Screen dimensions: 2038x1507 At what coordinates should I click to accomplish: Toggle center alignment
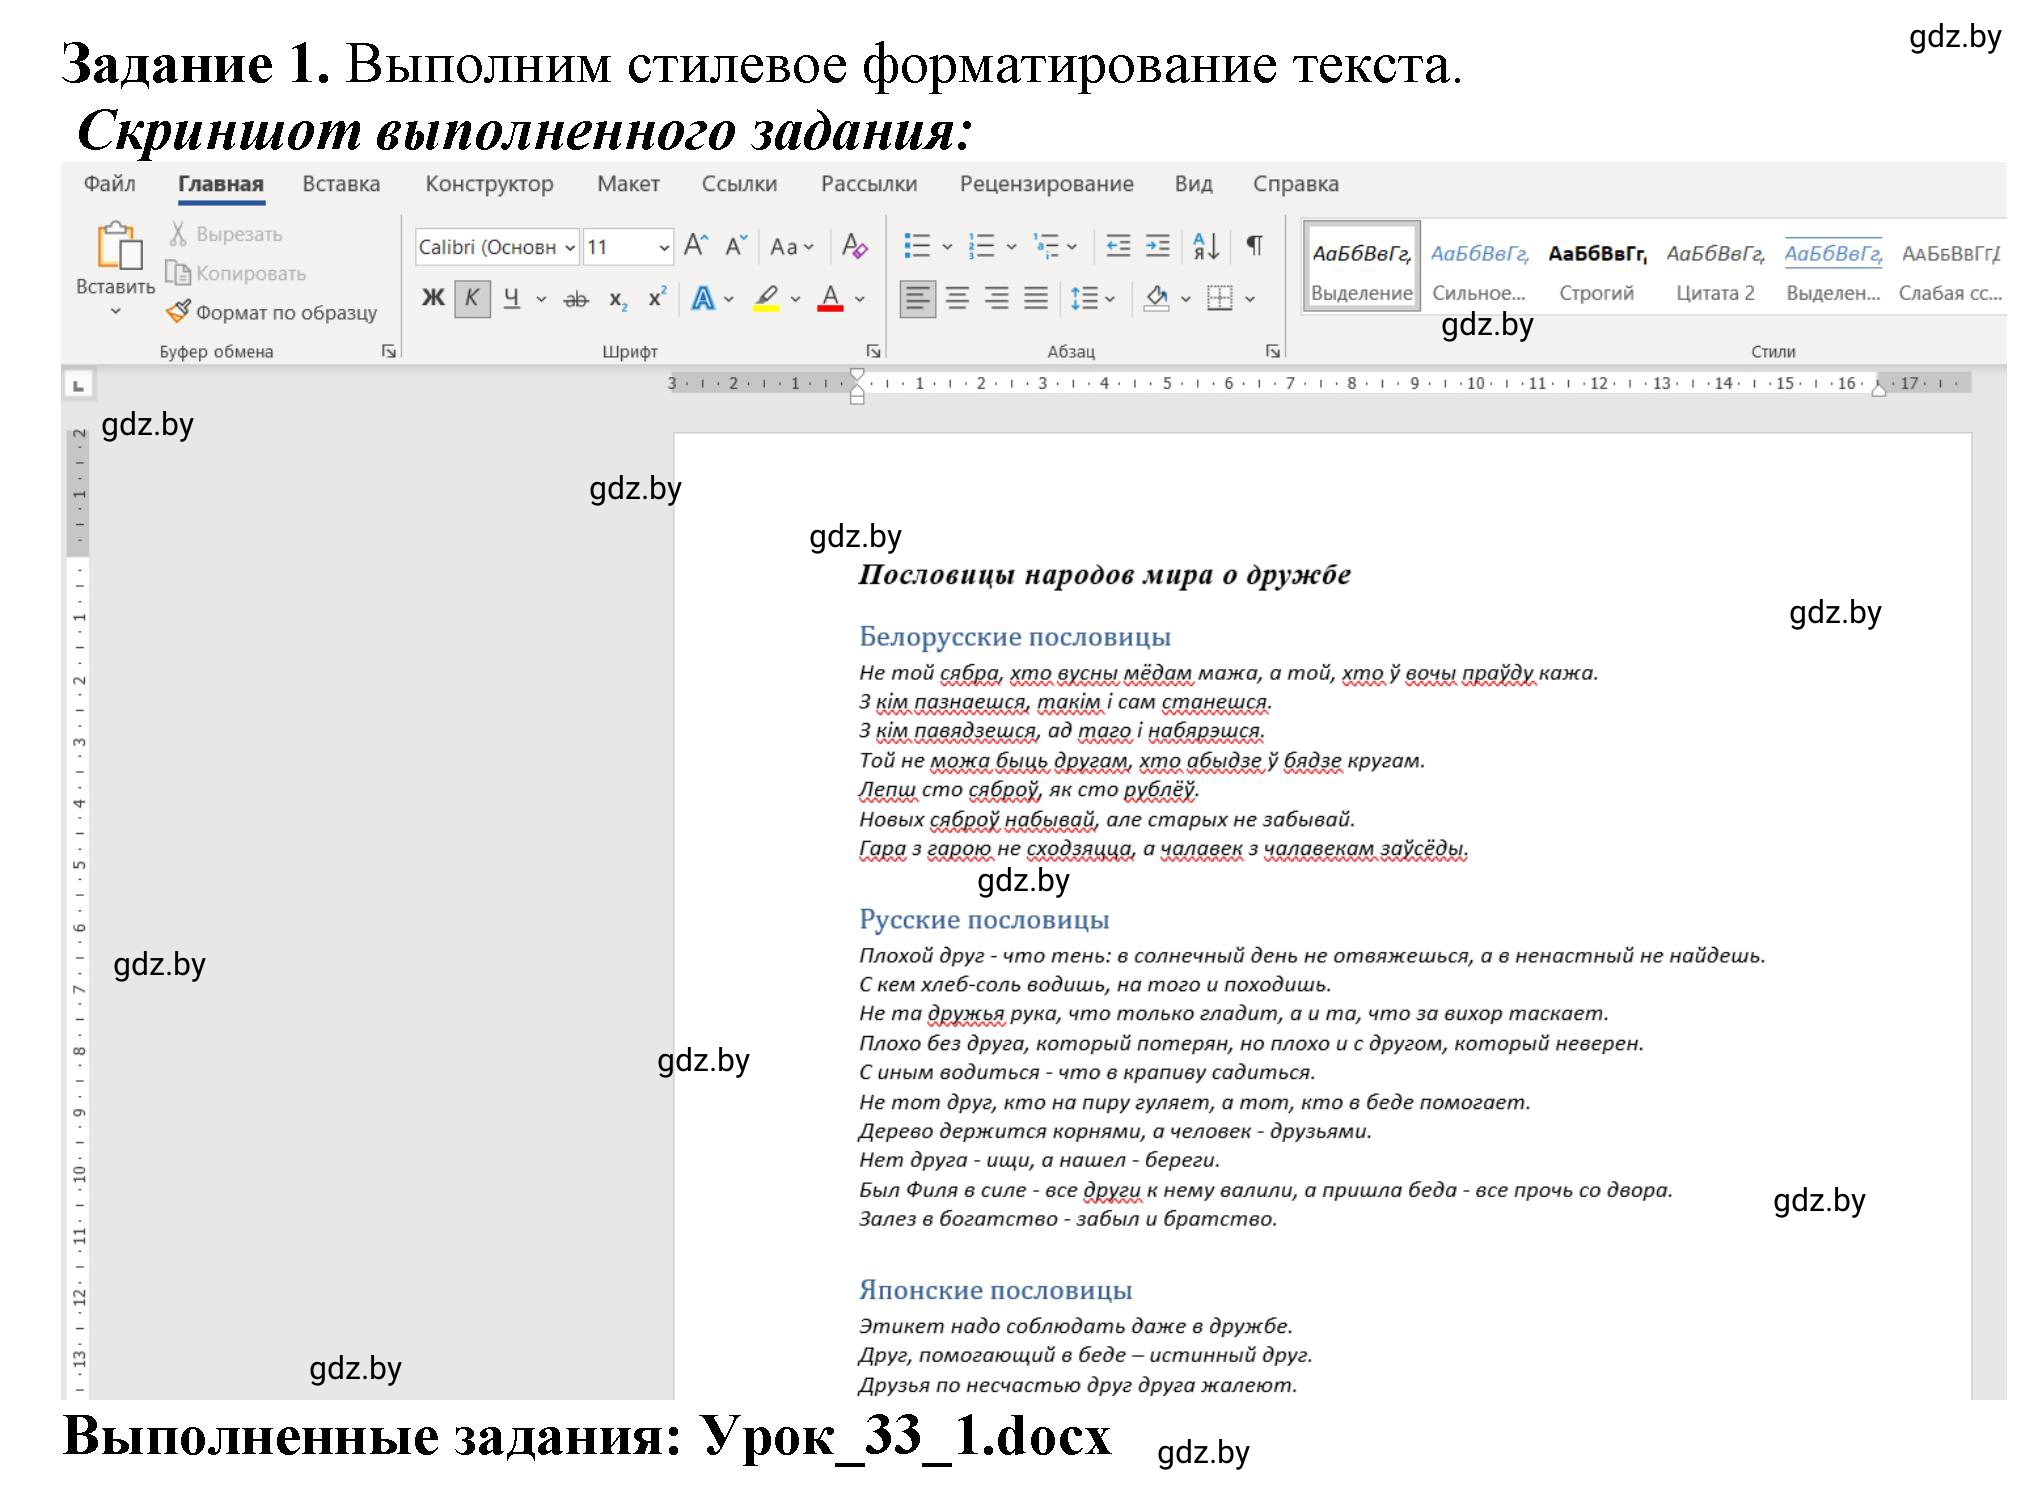(x=958, y=298)
